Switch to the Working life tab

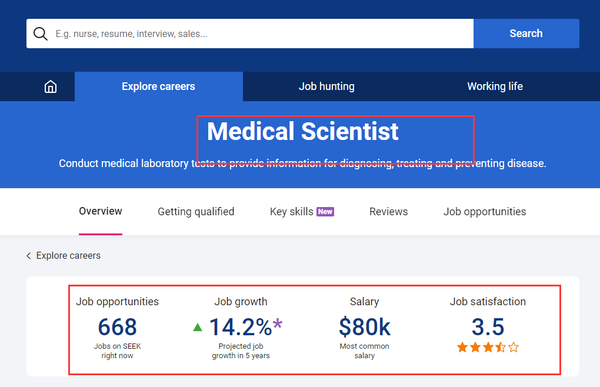tap(495, 87)
